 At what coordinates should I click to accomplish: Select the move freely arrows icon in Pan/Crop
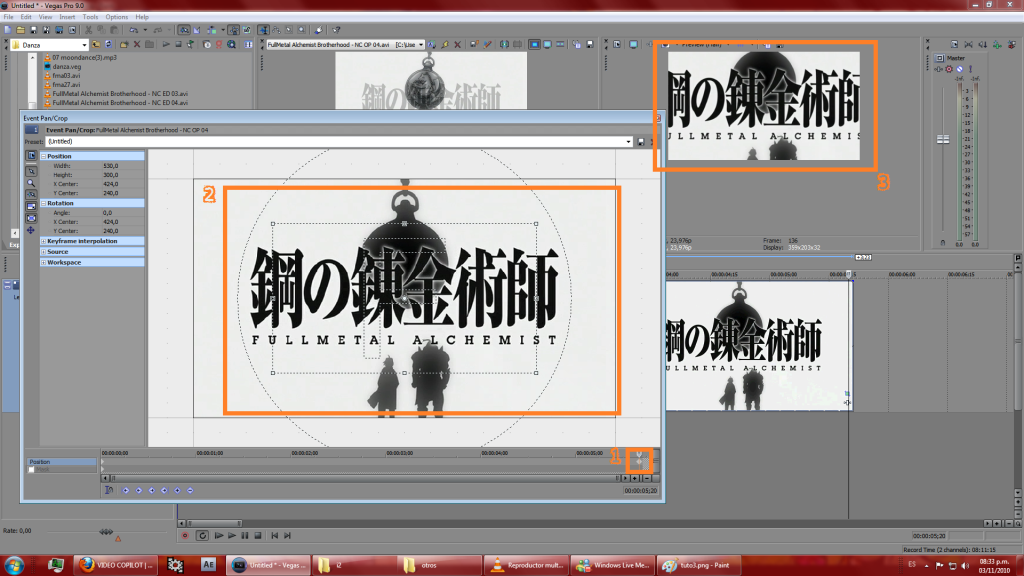tap(31, 231)
